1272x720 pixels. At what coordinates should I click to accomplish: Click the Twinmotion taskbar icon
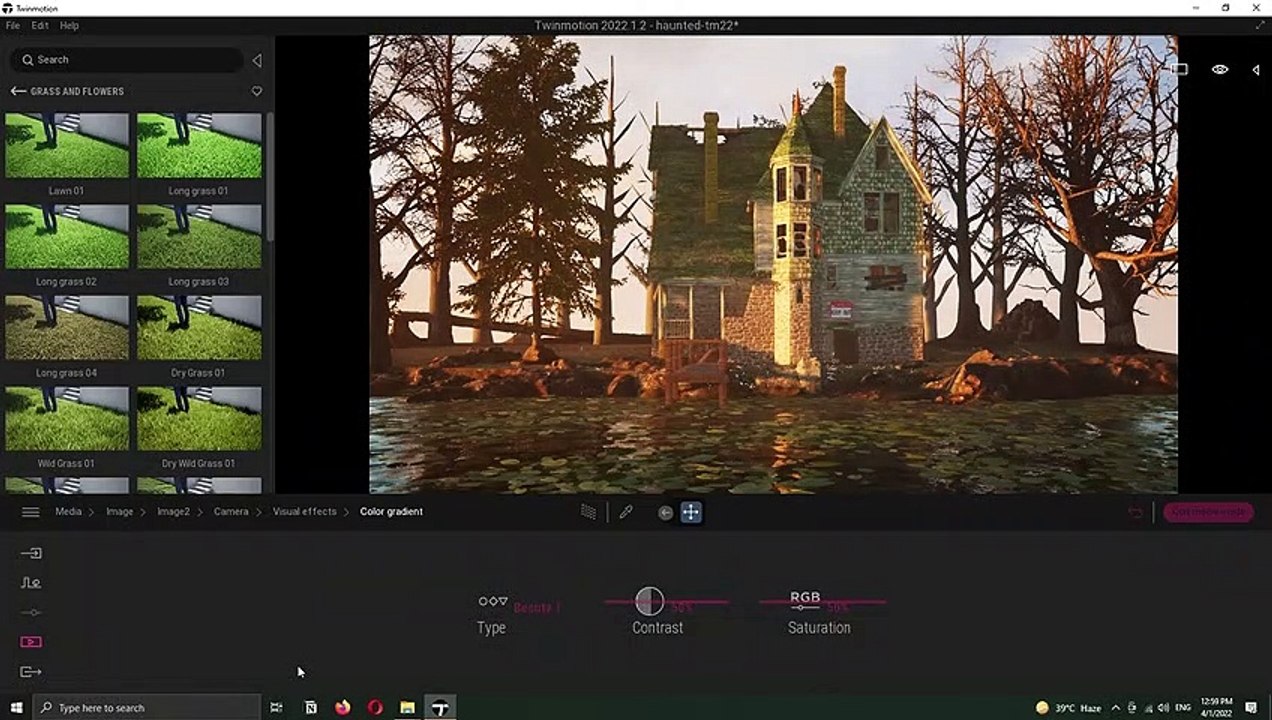pos(440,708)
